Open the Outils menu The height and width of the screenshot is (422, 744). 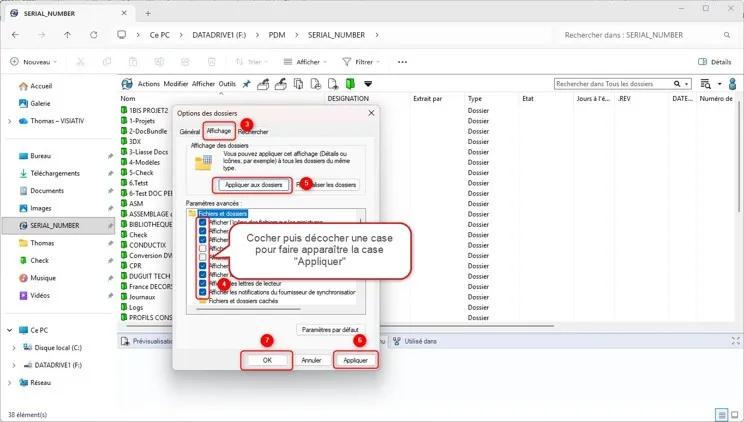(227, 84)
